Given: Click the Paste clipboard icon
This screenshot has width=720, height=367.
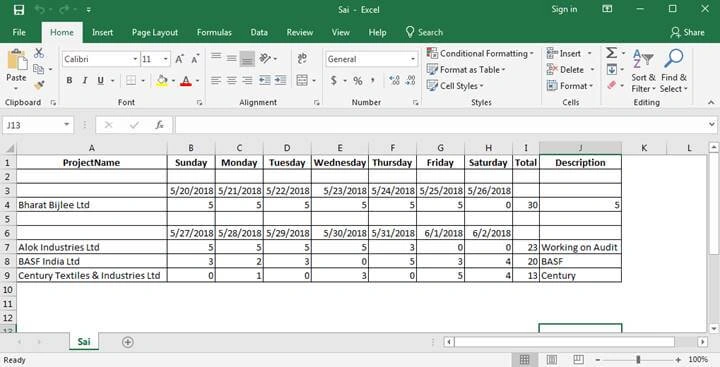Looking at the screenshot, I should point(16,60).
